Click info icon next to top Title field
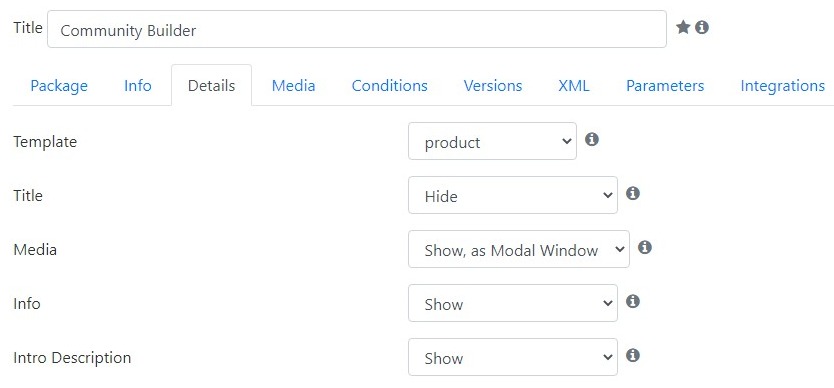 point(702,27)
